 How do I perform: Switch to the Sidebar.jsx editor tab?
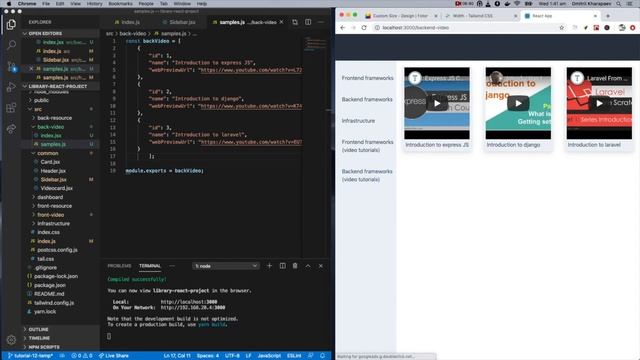coord(179,22)
